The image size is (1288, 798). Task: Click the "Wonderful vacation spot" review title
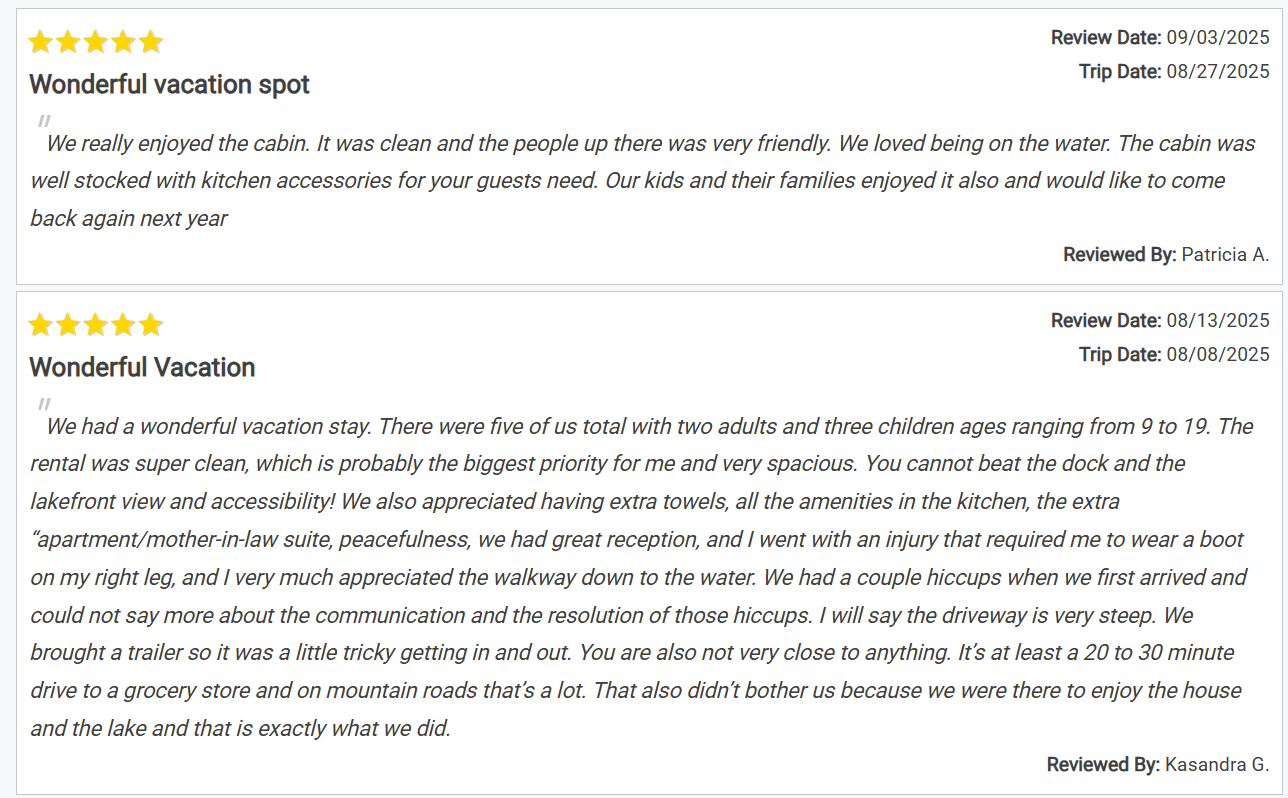pyautogui.click(x=169, y=85)
